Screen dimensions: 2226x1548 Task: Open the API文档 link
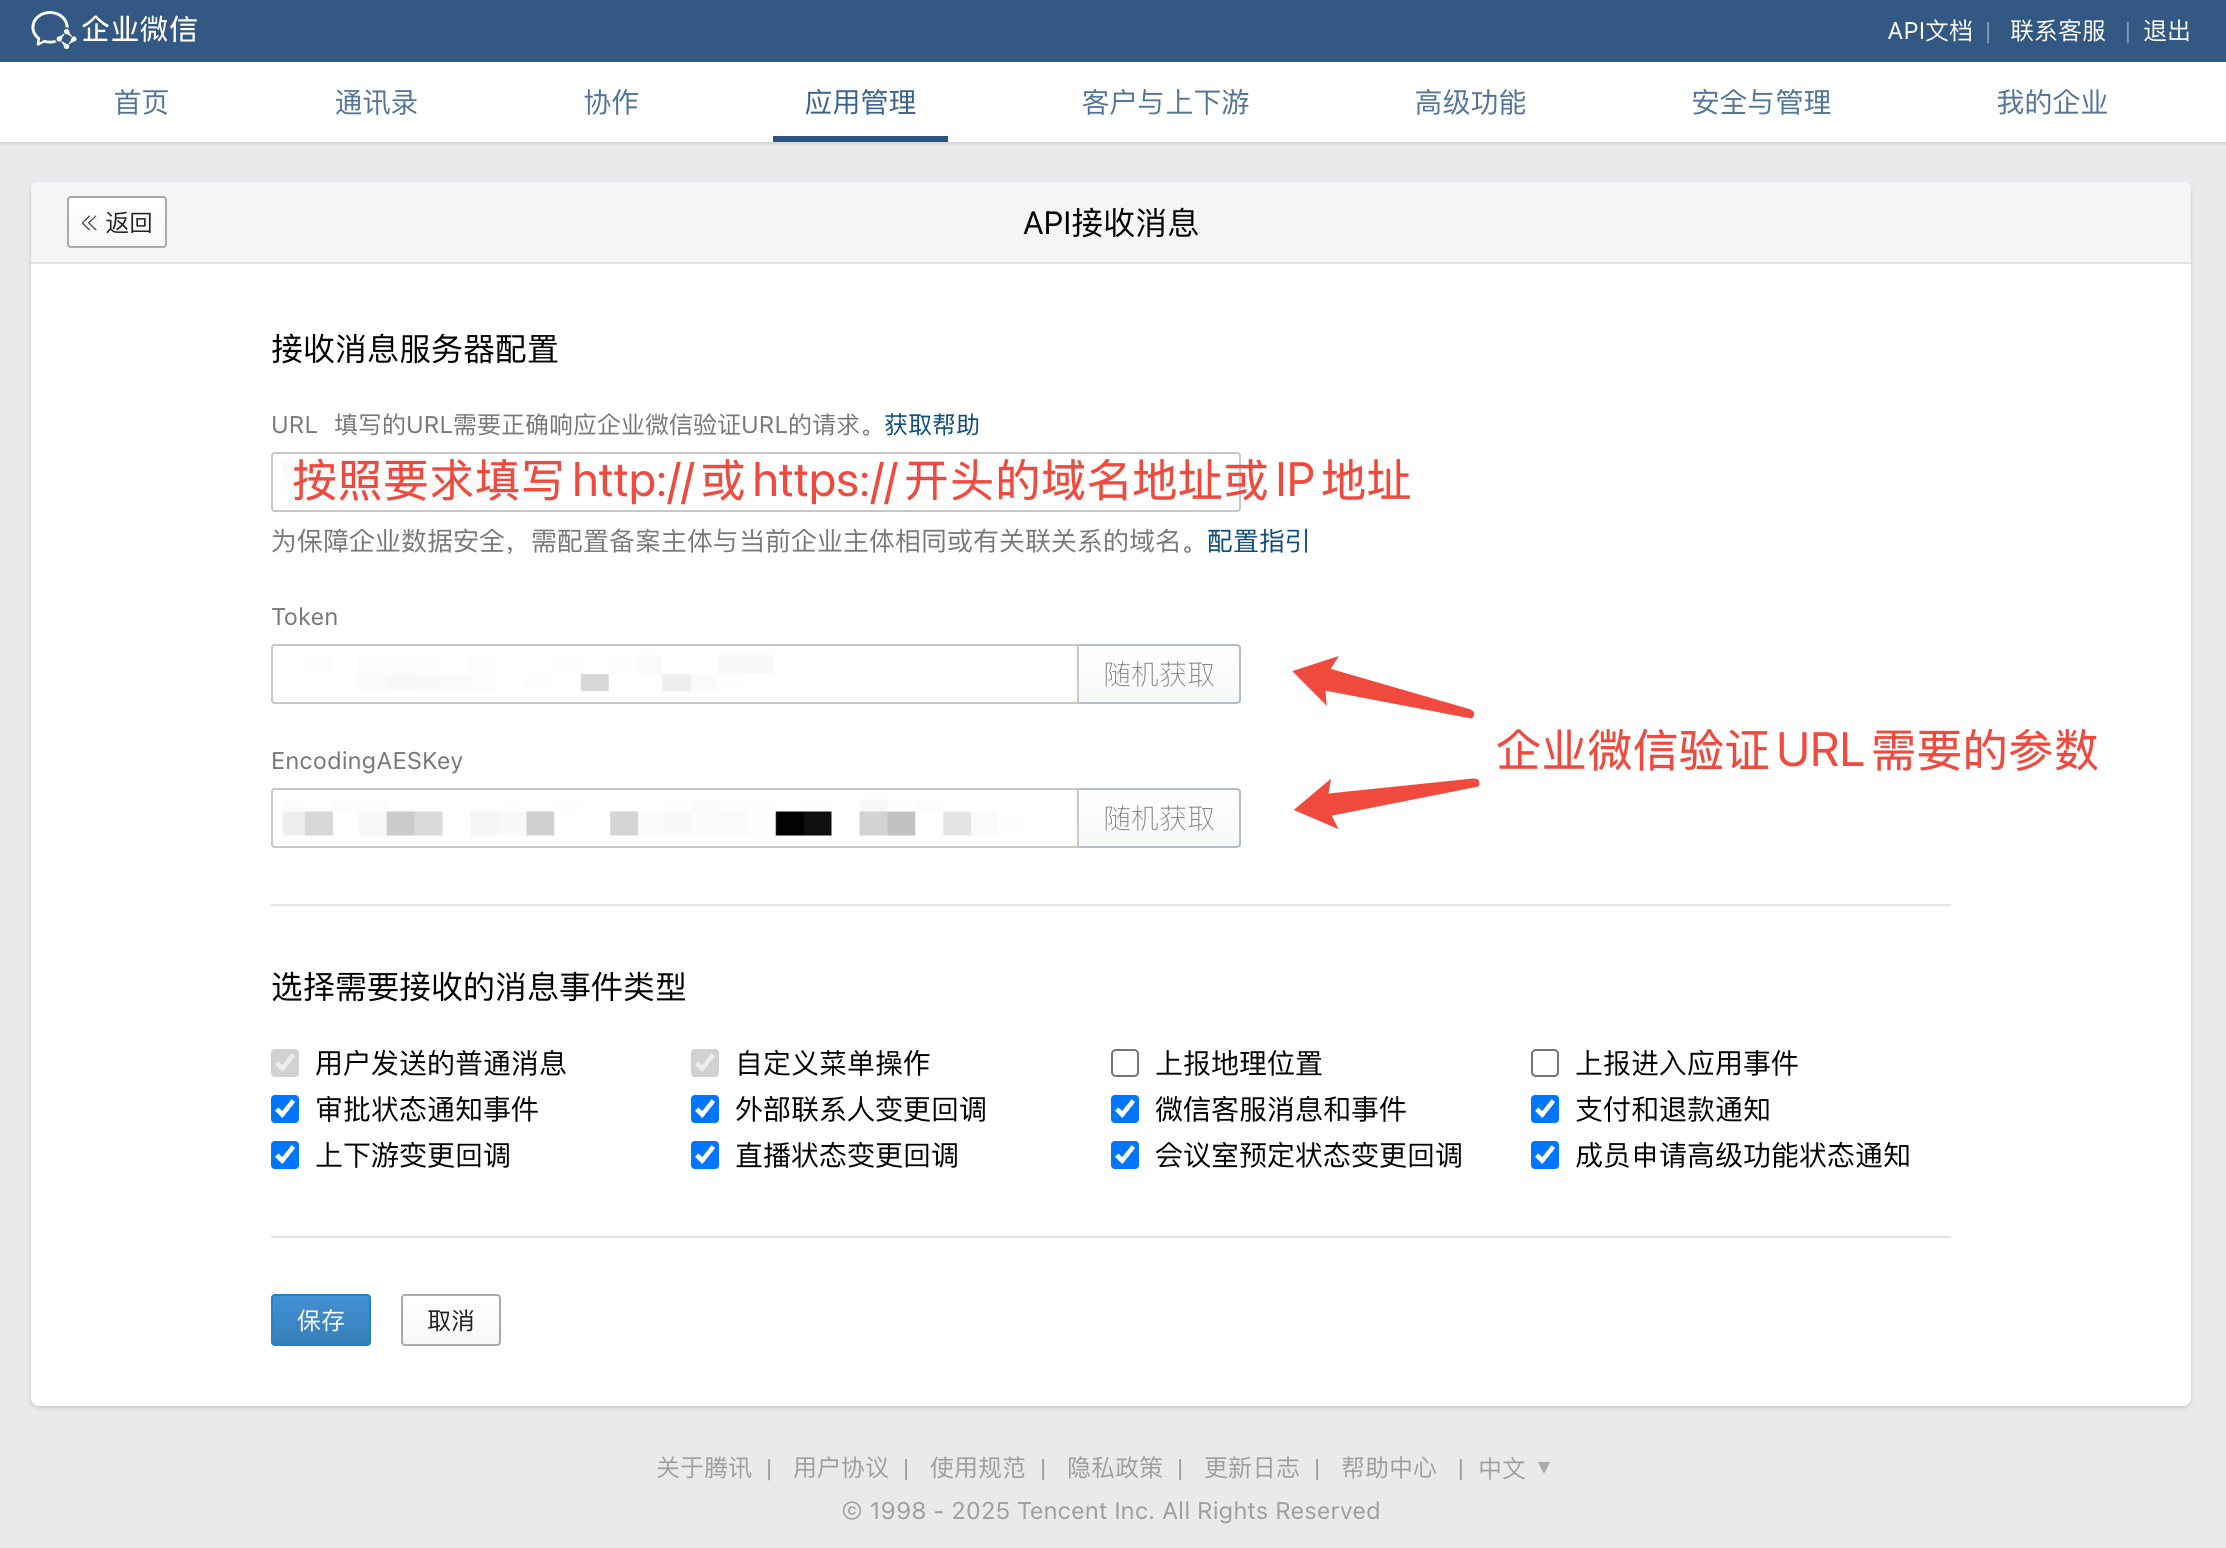point(1929,31)
